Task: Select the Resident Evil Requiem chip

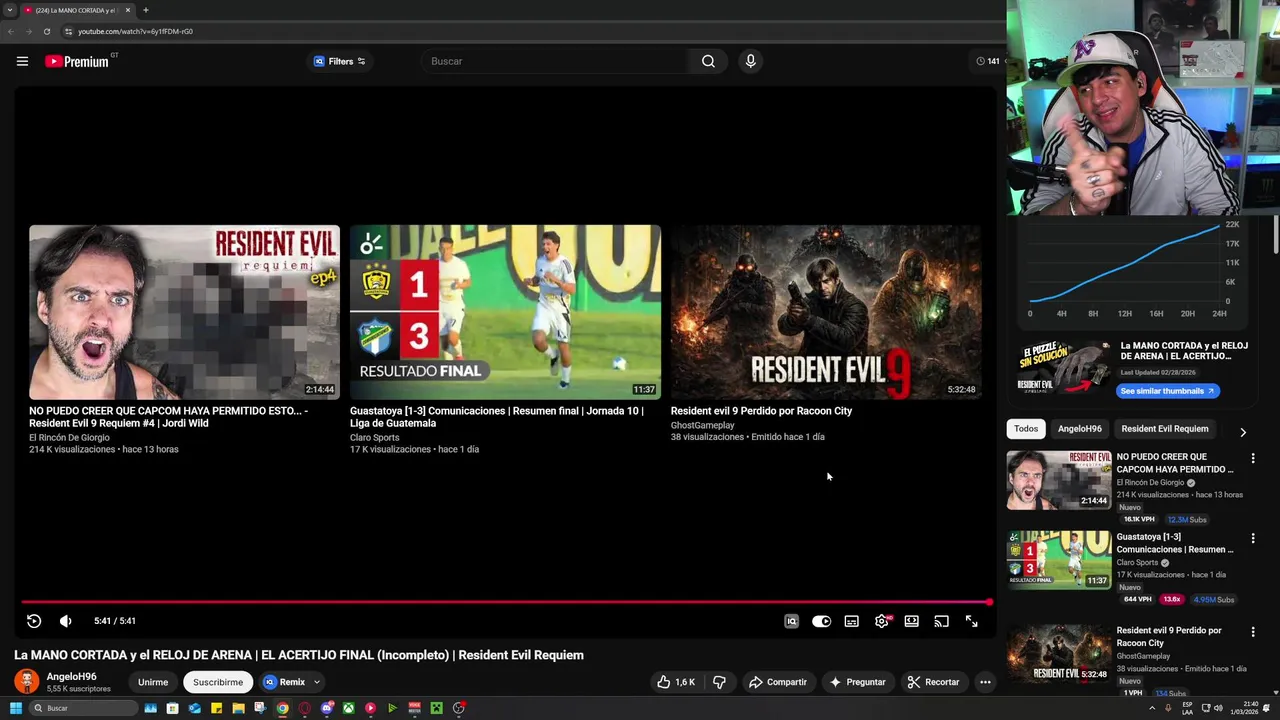Action: pos(1165,429)
